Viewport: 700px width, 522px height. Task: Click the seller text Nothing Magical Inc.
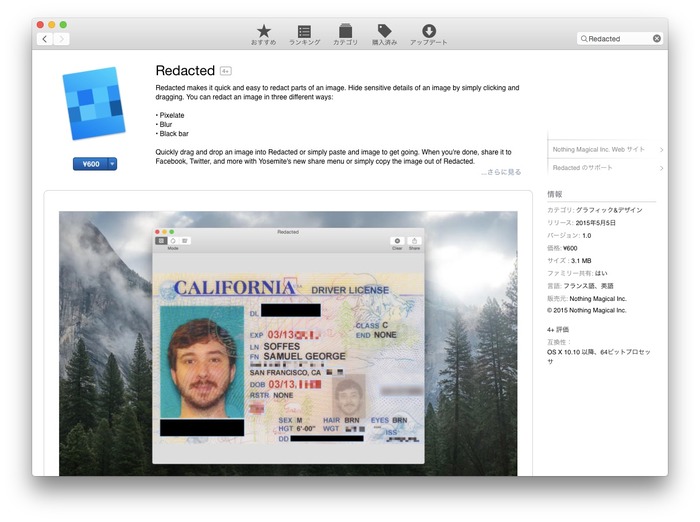click(598, 299)
